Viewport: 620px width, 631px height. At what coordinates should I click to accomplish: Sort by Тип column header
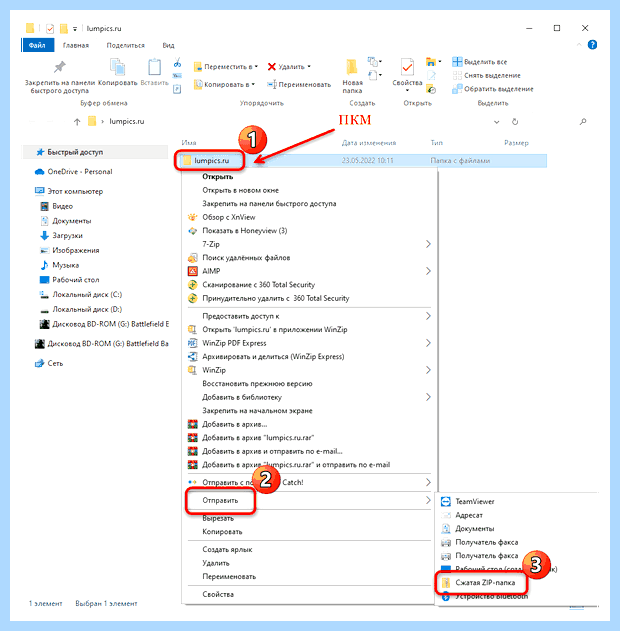coord(437,143)
